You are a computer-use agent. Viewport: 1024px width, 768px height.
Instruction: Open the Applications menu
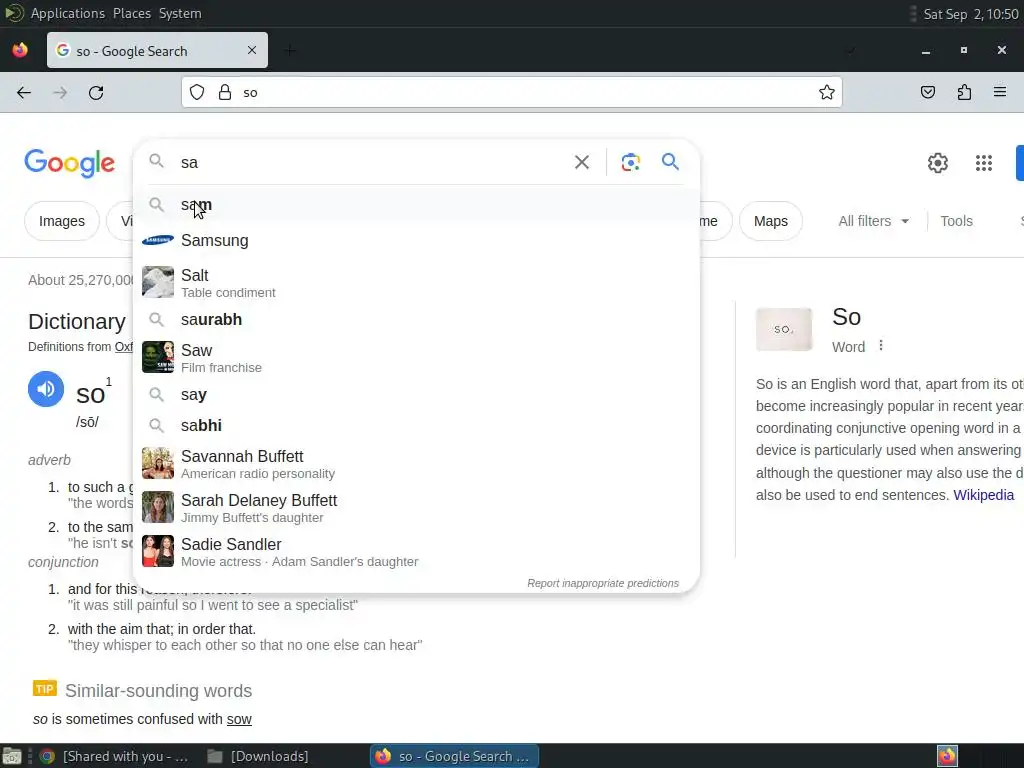tap(67, 13)
